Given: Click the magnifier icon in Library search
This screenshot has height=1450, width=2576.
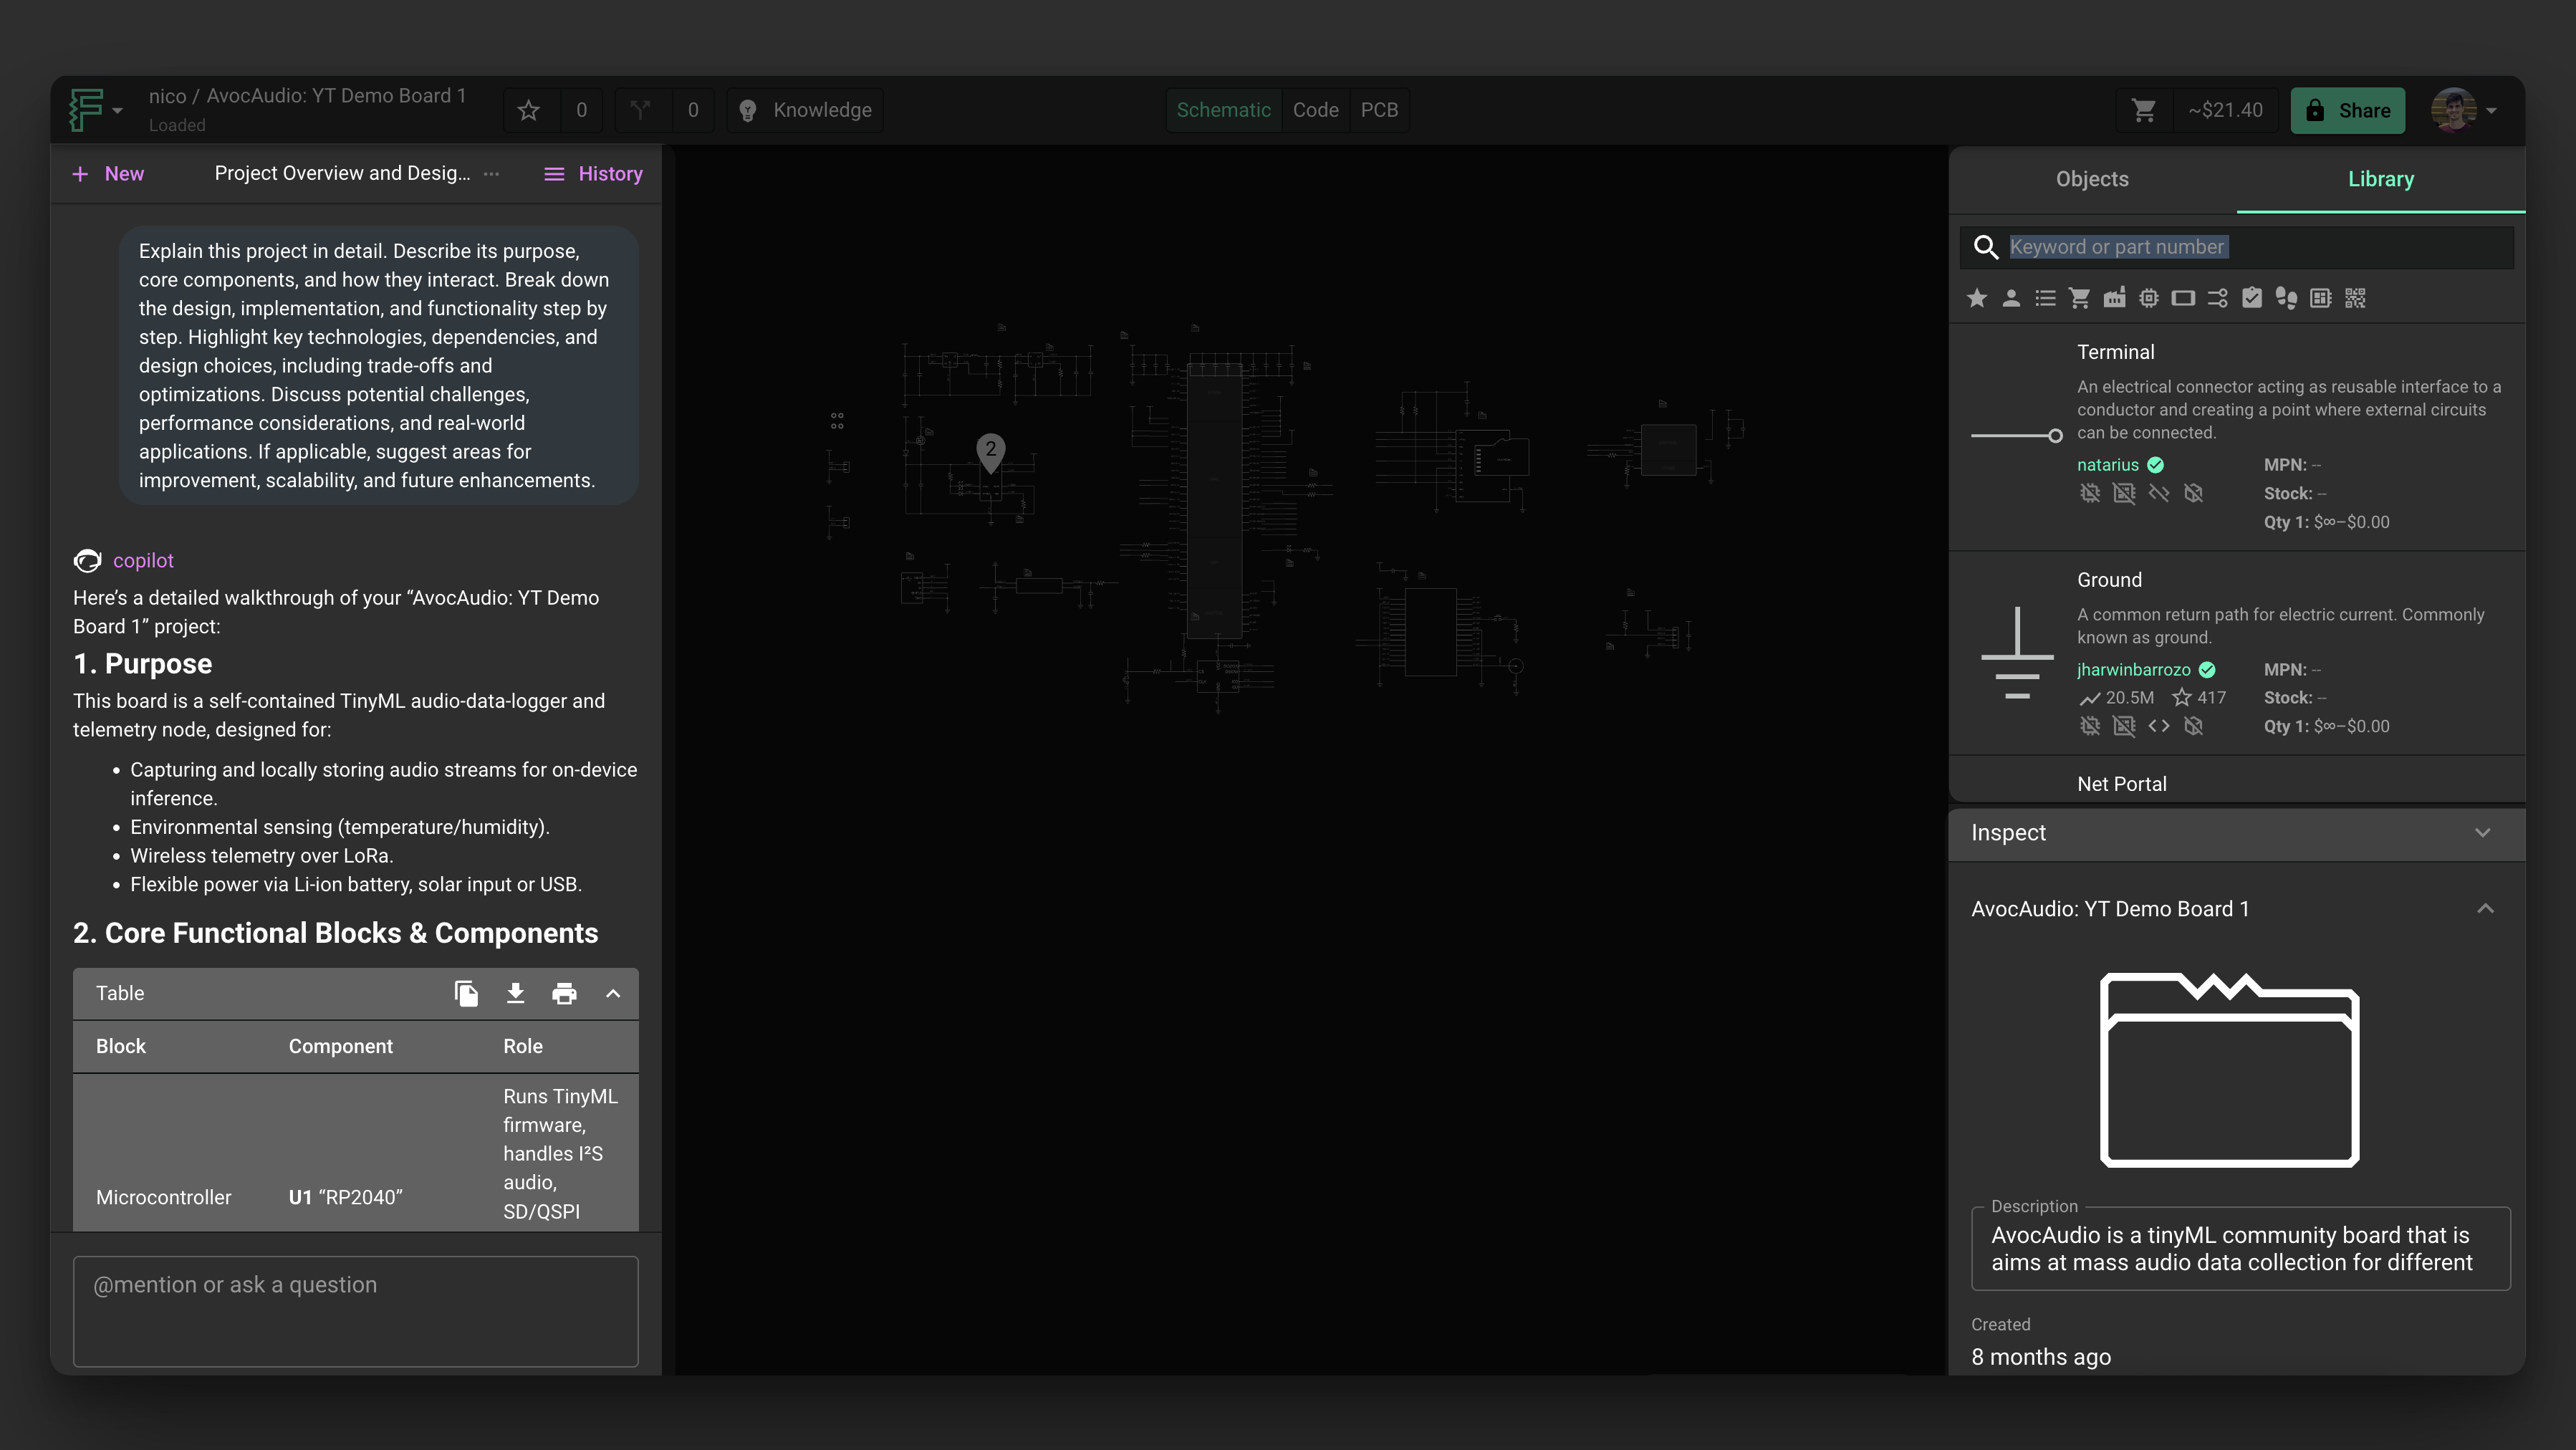Looking at the screenshot, I should [x=1986, y=247].
